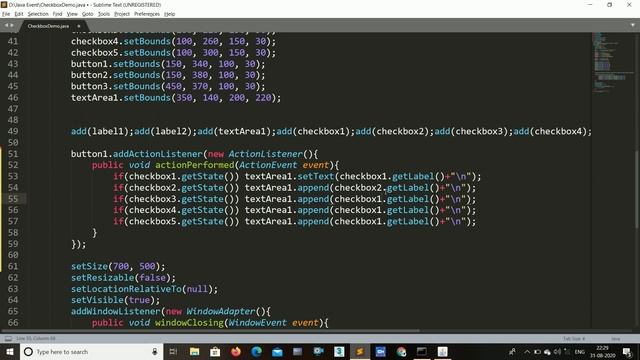
Task: Click line number 55 in gutter
Action: coord(13,199)
